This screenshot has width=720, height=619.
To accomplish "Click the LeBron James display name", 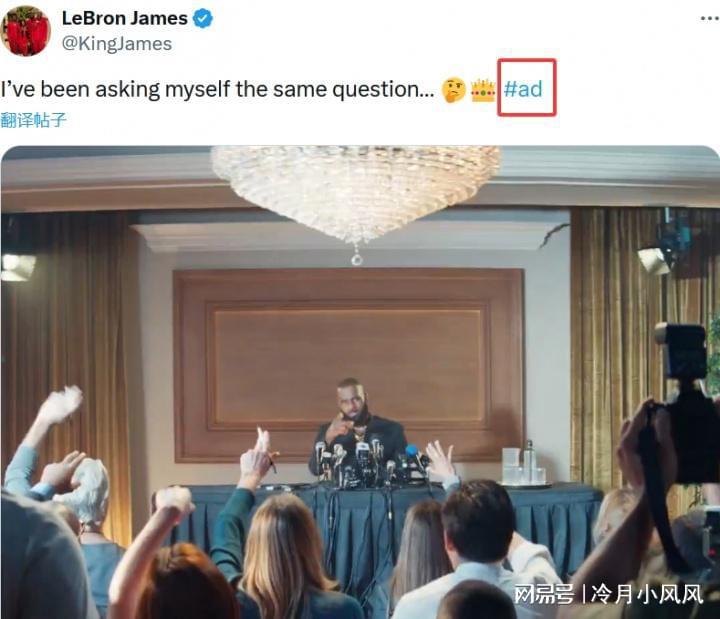I will [124, 18].
